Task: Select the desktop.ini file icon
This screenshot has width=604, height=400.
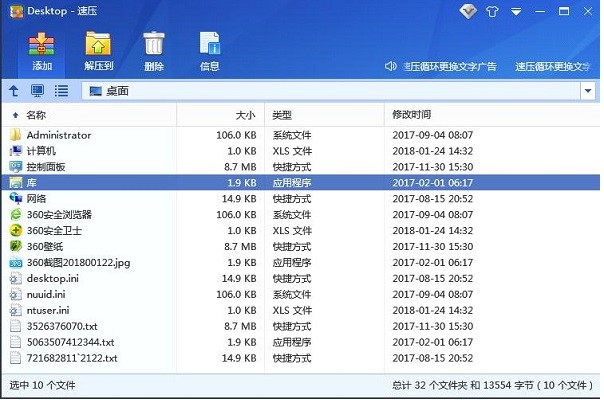Action: click(x=15, y=278)
